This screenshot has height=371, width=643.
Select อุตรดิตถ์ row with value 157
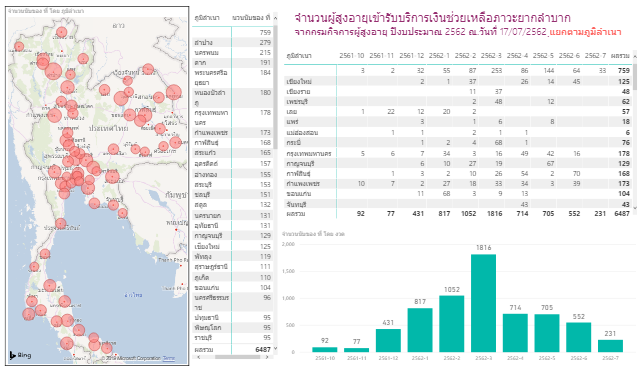[x=232, y=164]
